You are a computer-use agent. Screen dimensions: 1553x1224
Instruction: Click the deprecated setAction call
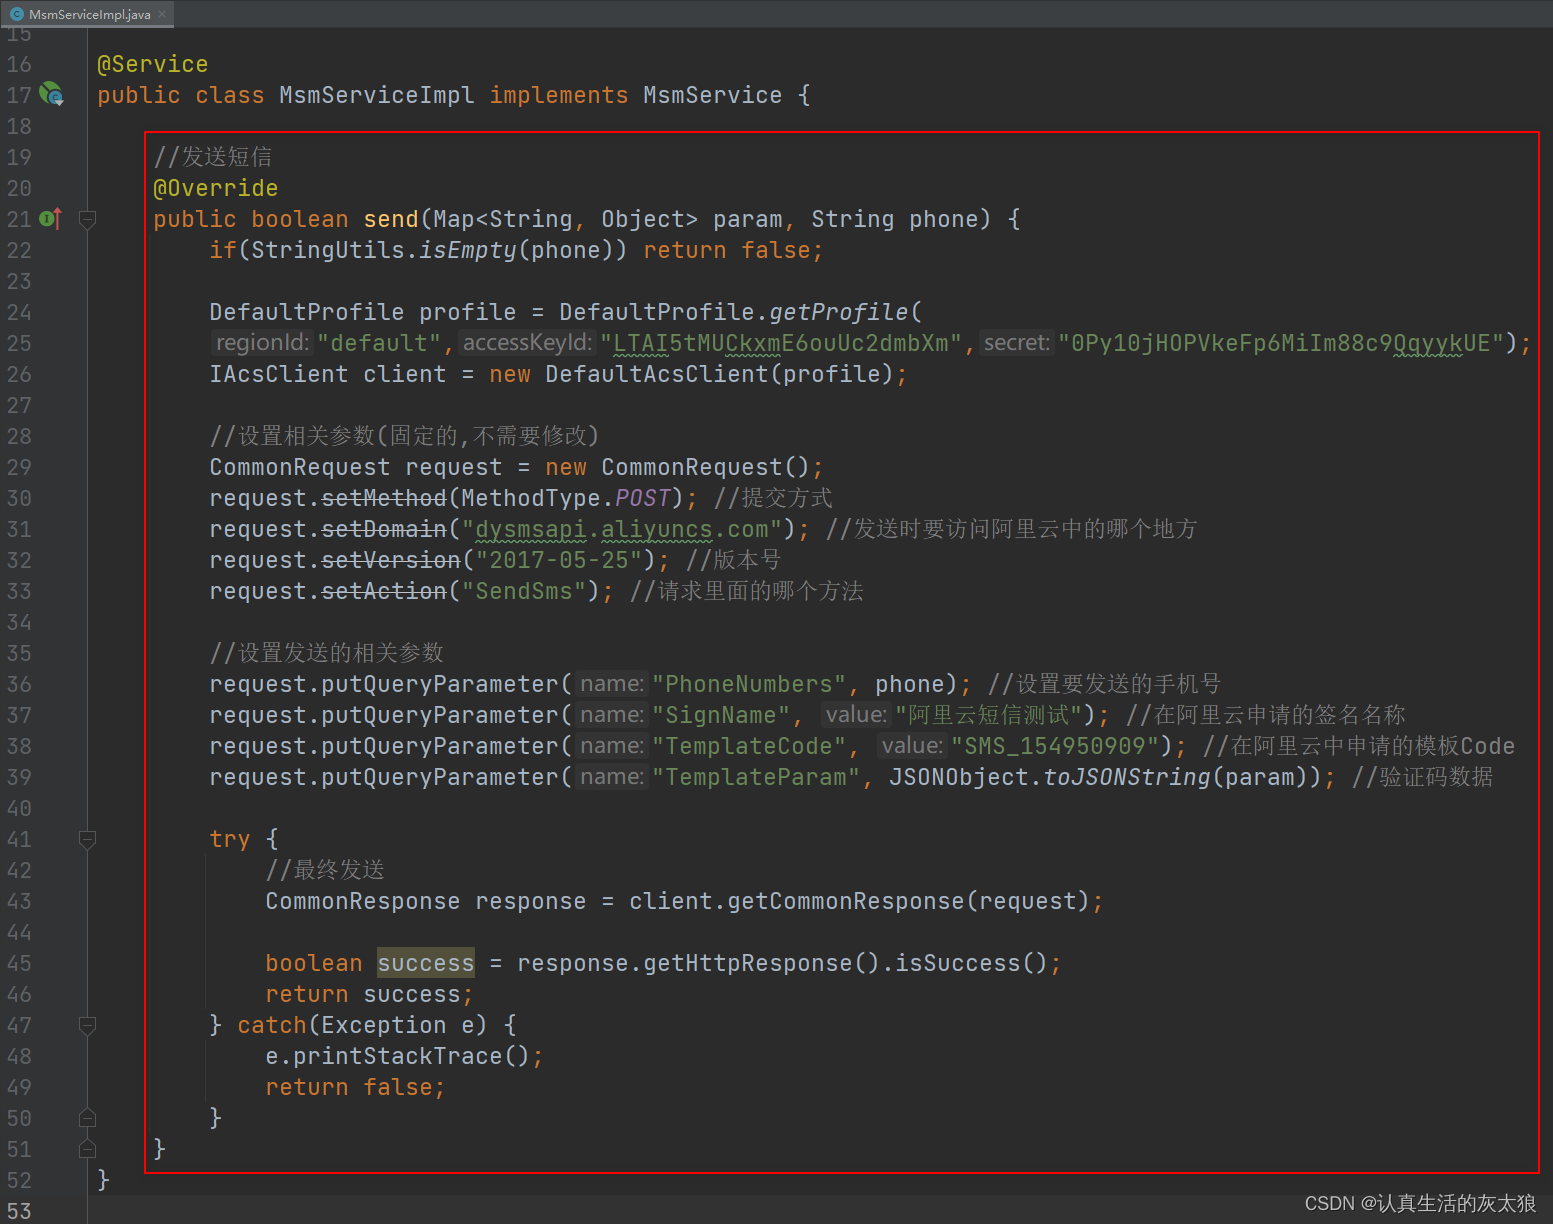click(x=384, y=591)
